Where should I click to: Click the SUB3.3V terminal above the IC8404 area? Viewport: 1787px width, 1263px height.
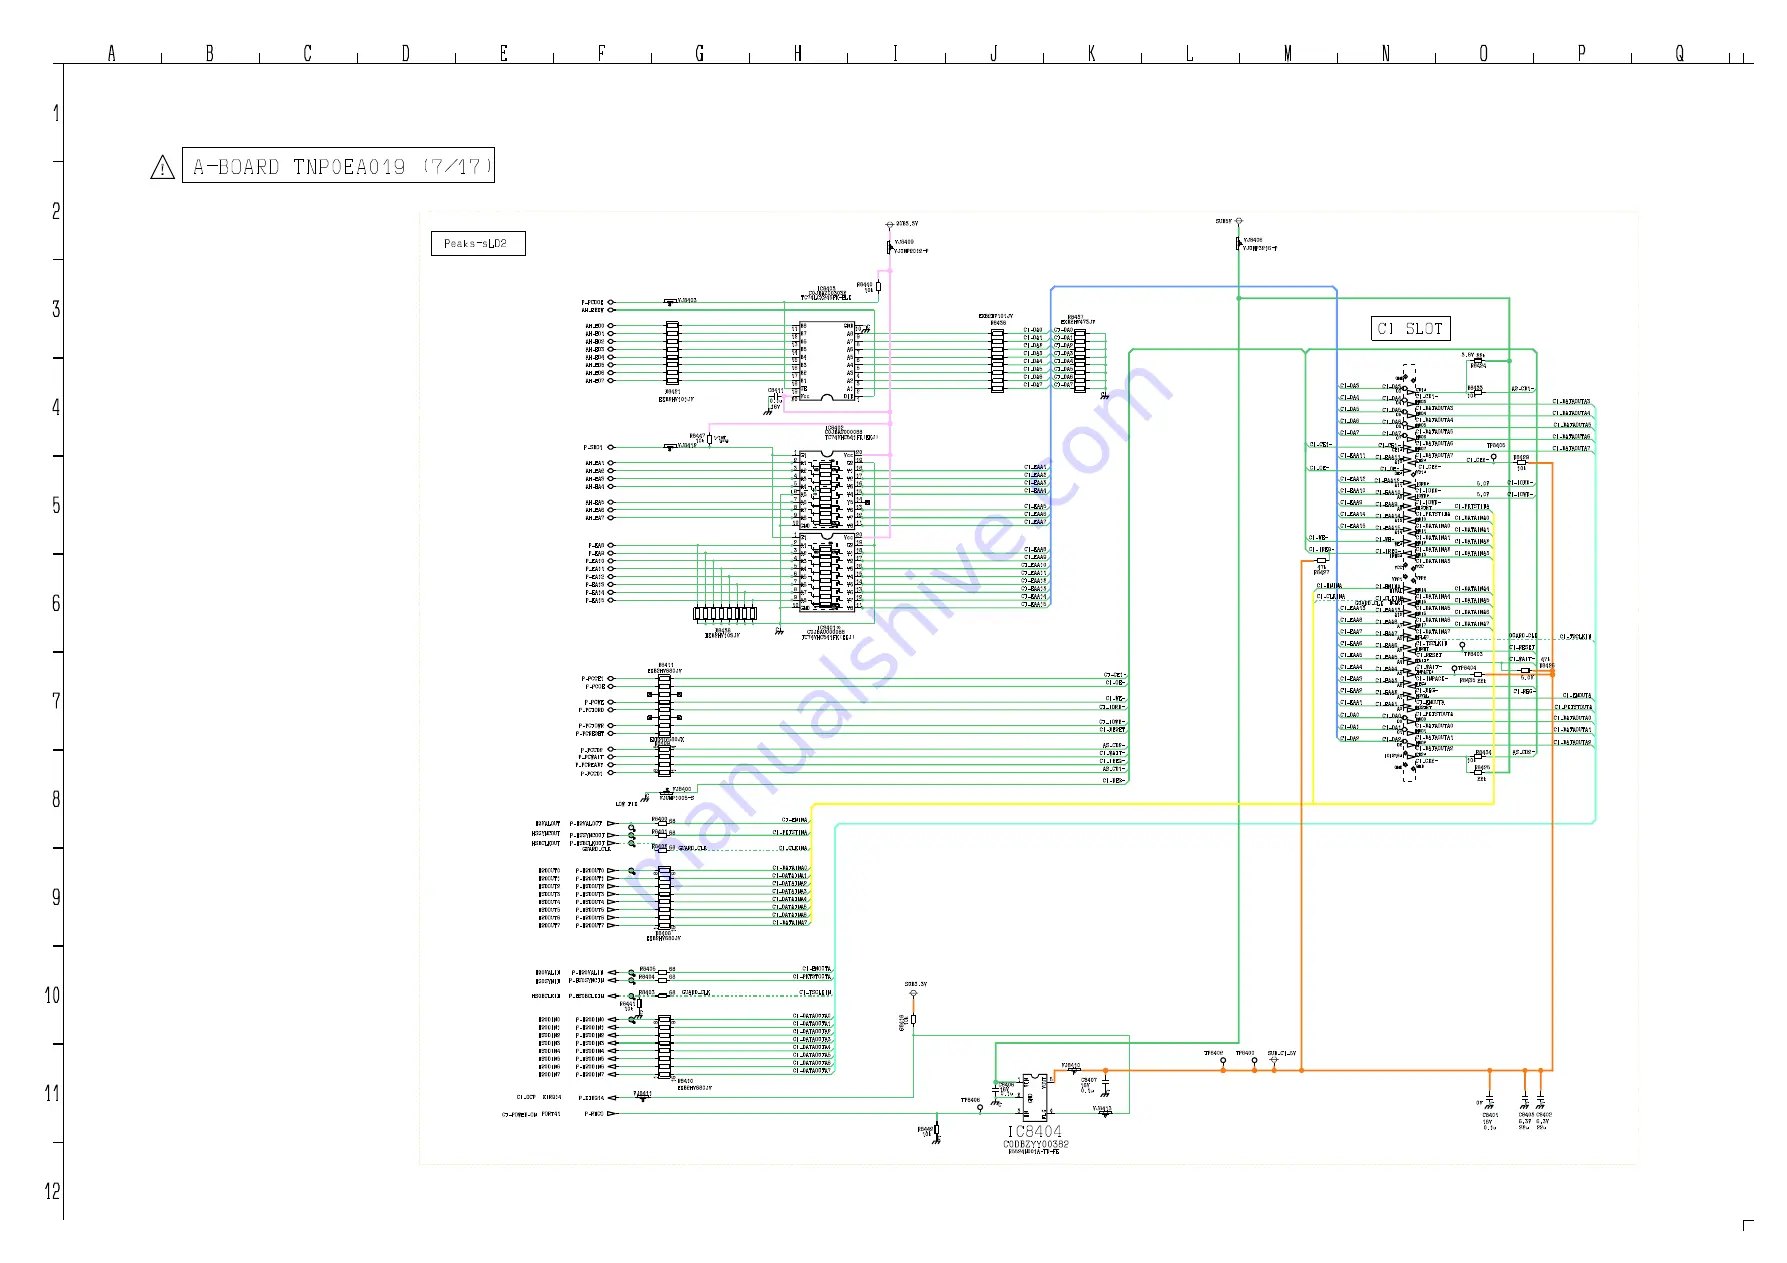point(913,993)
